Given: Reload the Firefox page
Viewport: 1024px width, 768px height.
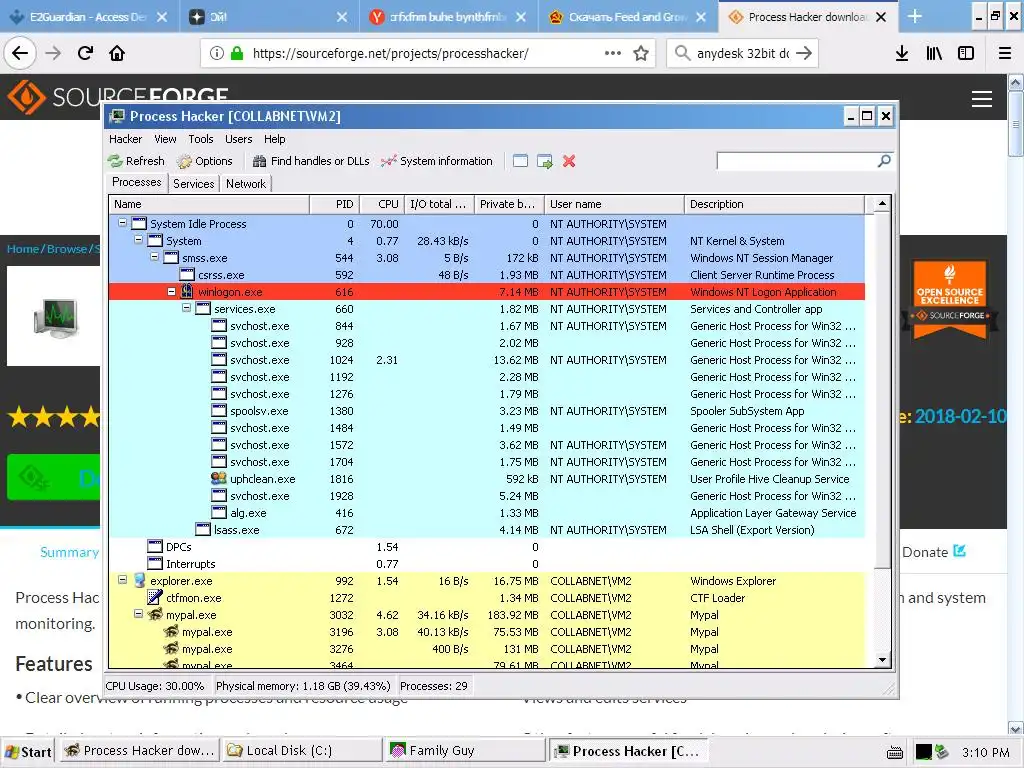Looking at the screenshot, I should [85, 53].
